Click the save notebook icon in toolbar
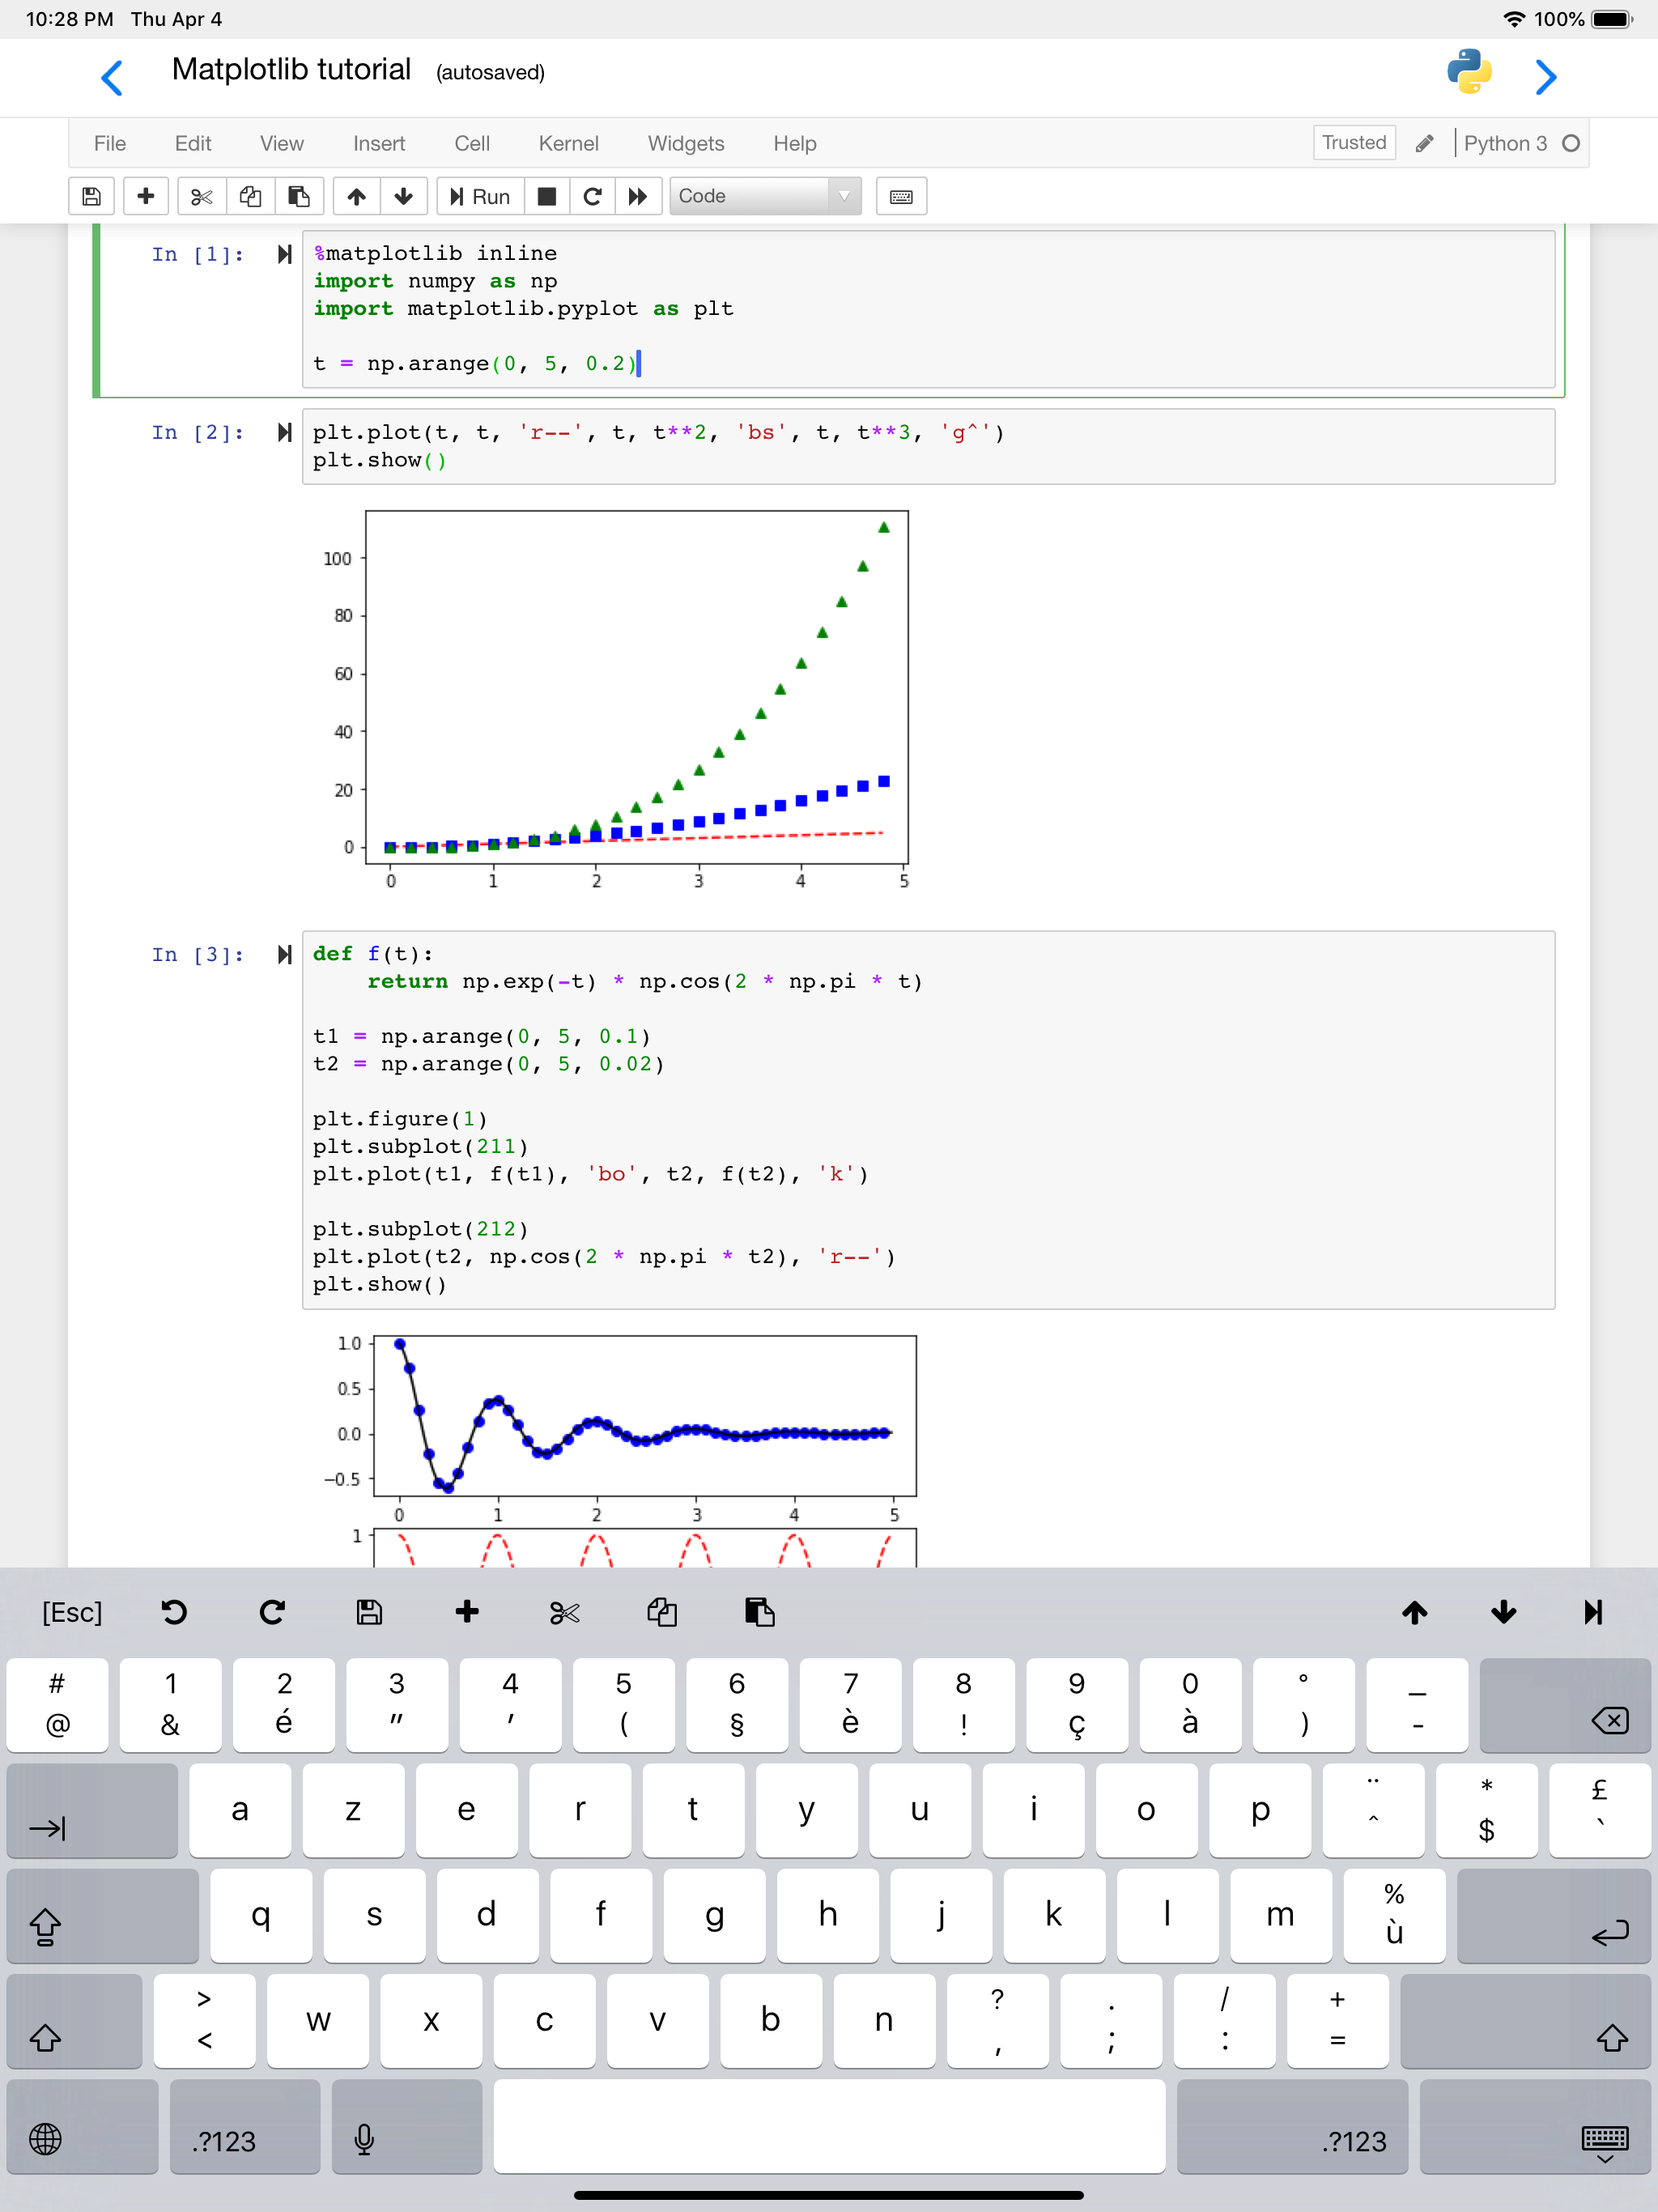This screenshot has width=1658, height=2212. (x=91, y=196)
